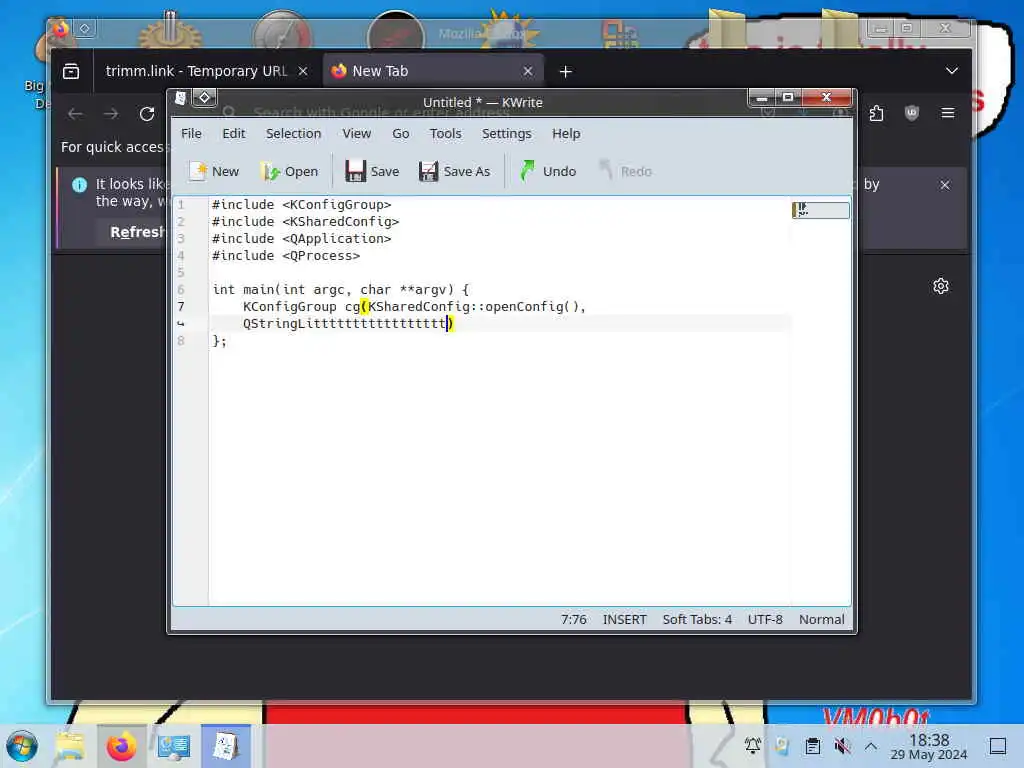
Task: Click the Start menu orb on taskbar
Action: (22, 746)
